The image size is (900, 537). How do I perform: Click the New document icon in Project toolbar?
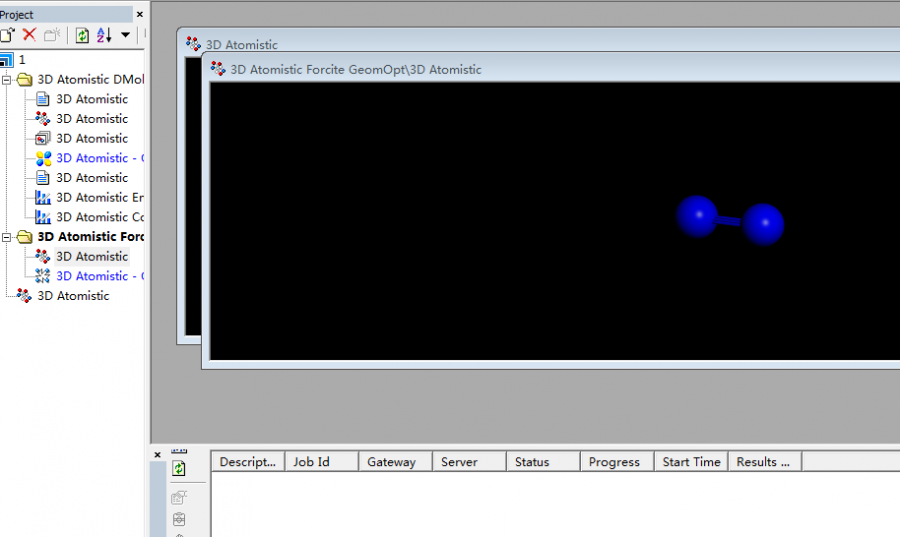pyautogui.click(x=7, y=35)
